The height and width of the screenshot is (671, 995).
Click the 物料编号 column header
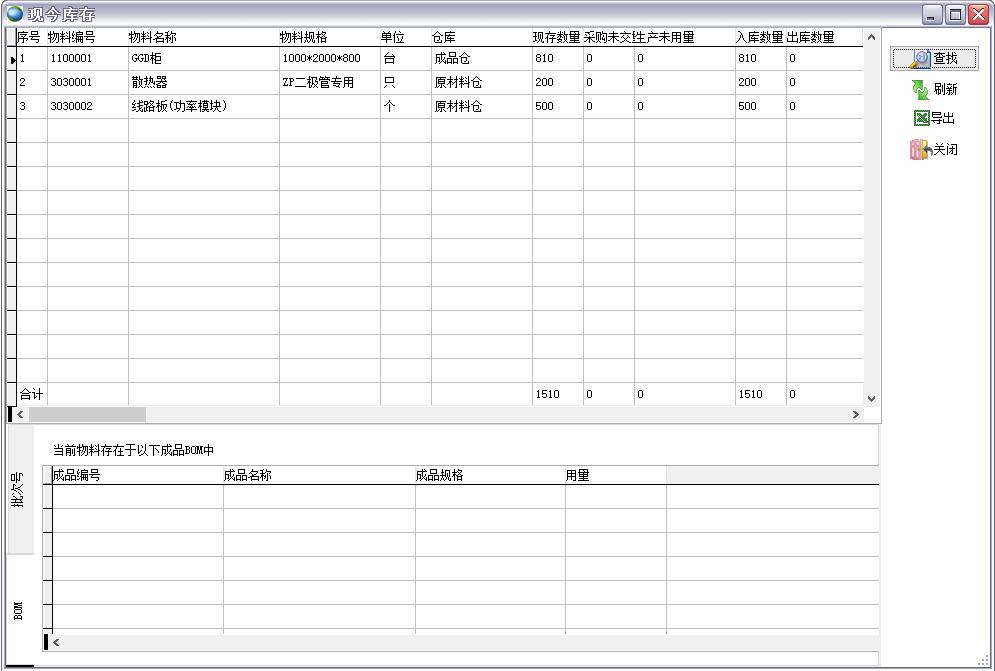point(73,37)
